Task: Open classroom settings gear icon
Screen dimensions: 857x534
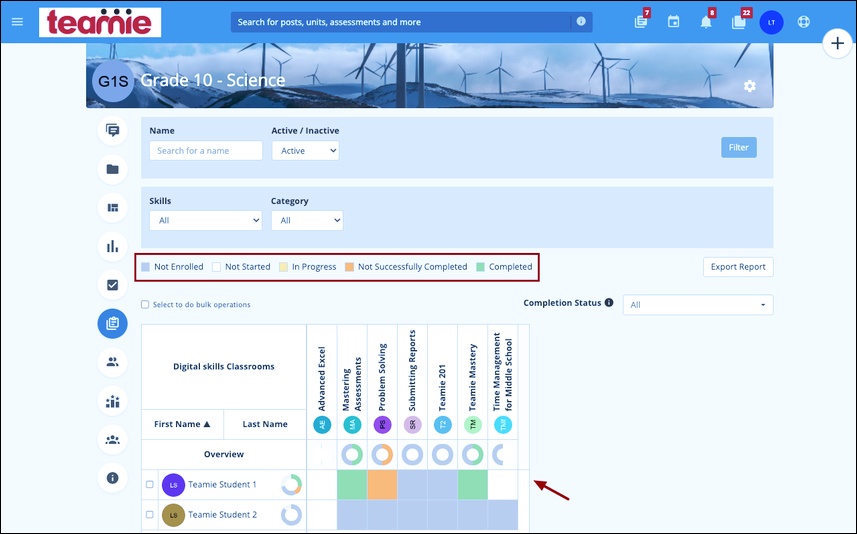Action: coord(749,86)
